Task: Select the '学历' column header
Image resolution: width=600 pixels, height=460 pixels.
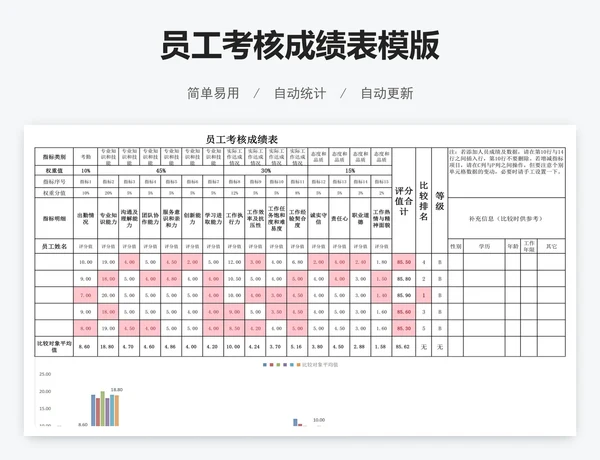Action: tap(484, 246)
